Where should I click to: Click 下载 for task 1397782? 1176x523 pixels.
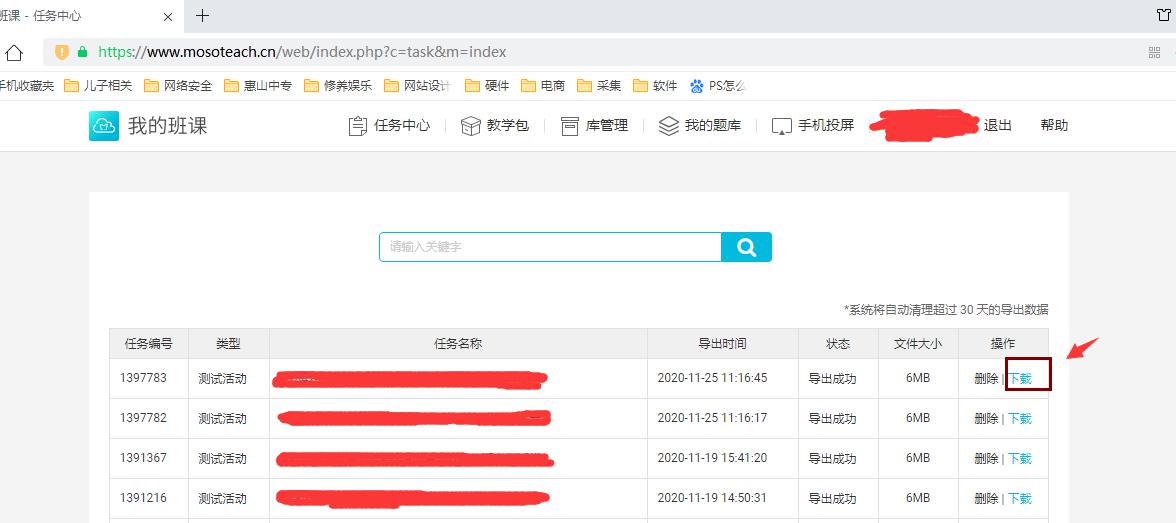(1019, 418)
